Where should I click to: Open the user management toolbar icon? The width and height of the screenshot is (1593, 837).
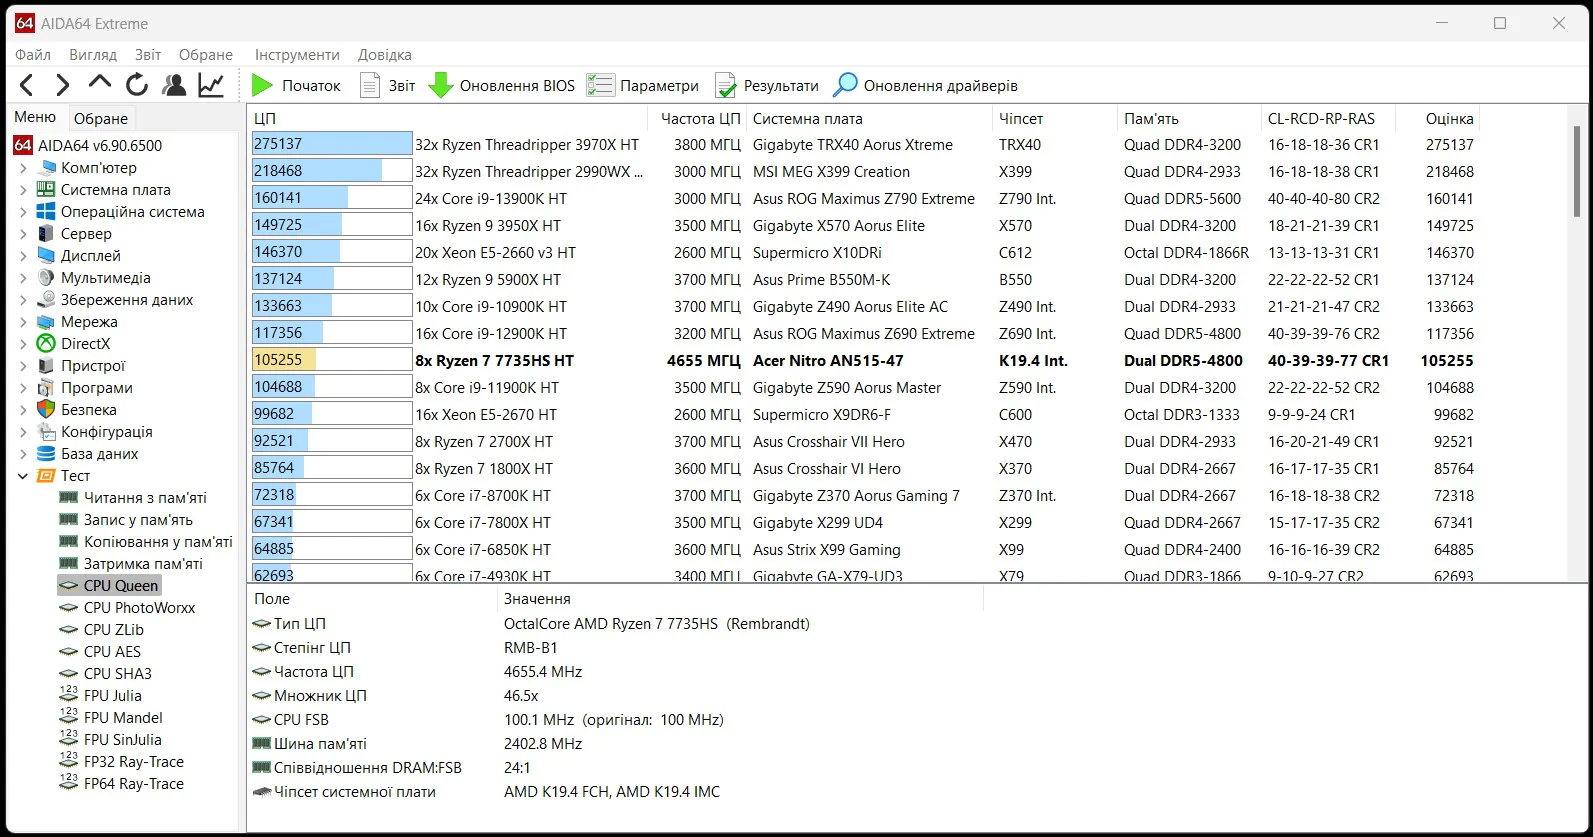(174, 85)
